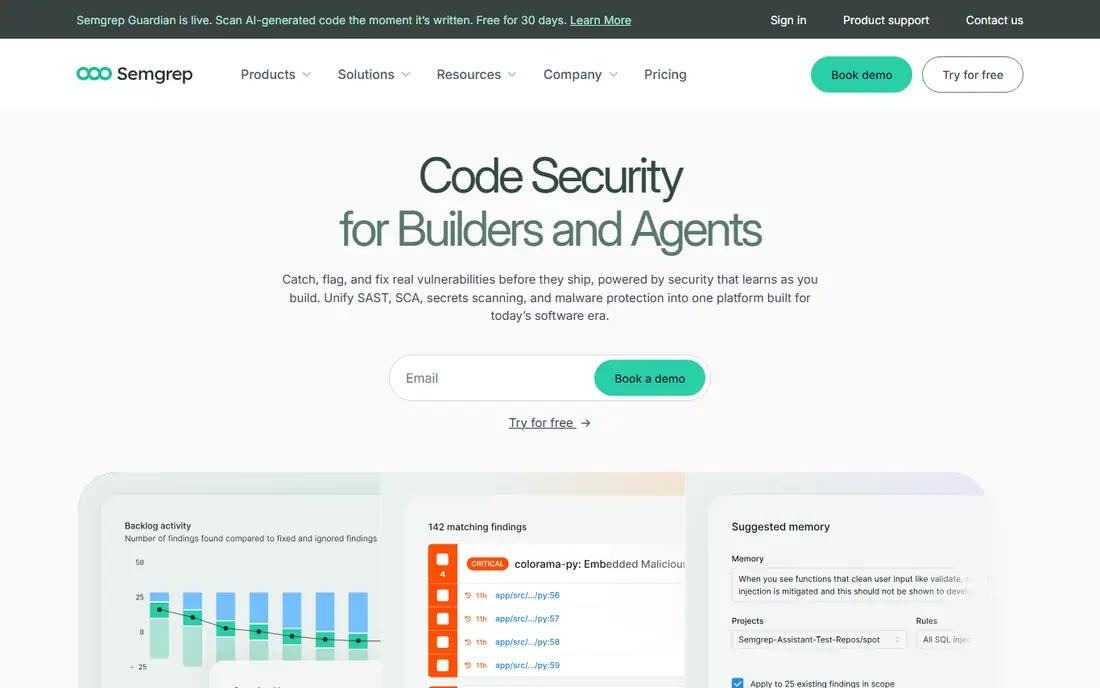
Task: Open the Sign in link
Action: point(788,20)
